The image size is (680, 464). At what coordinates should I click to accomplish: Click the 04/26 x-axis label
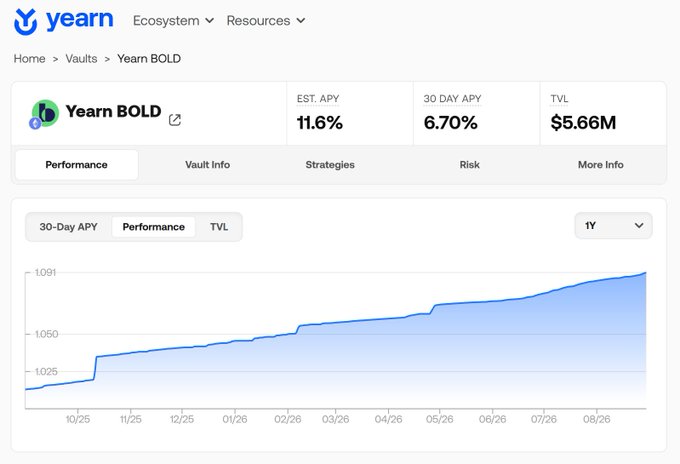pyautogui.click(x=388, y=419)
